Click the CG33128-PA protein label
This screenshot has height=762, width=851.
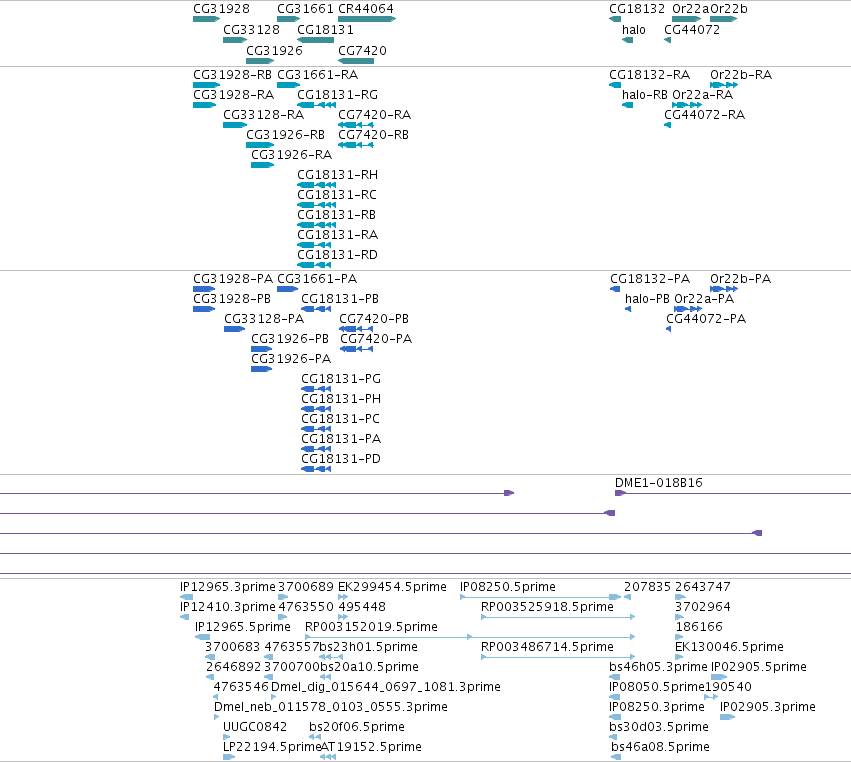coord(264,319)
